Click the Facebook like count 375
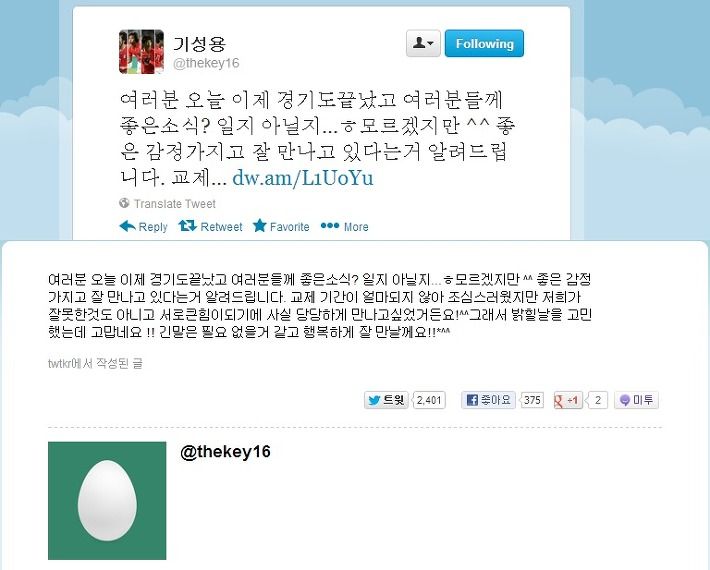Viewport: 710px width, 570px height. tap(532, 400)
